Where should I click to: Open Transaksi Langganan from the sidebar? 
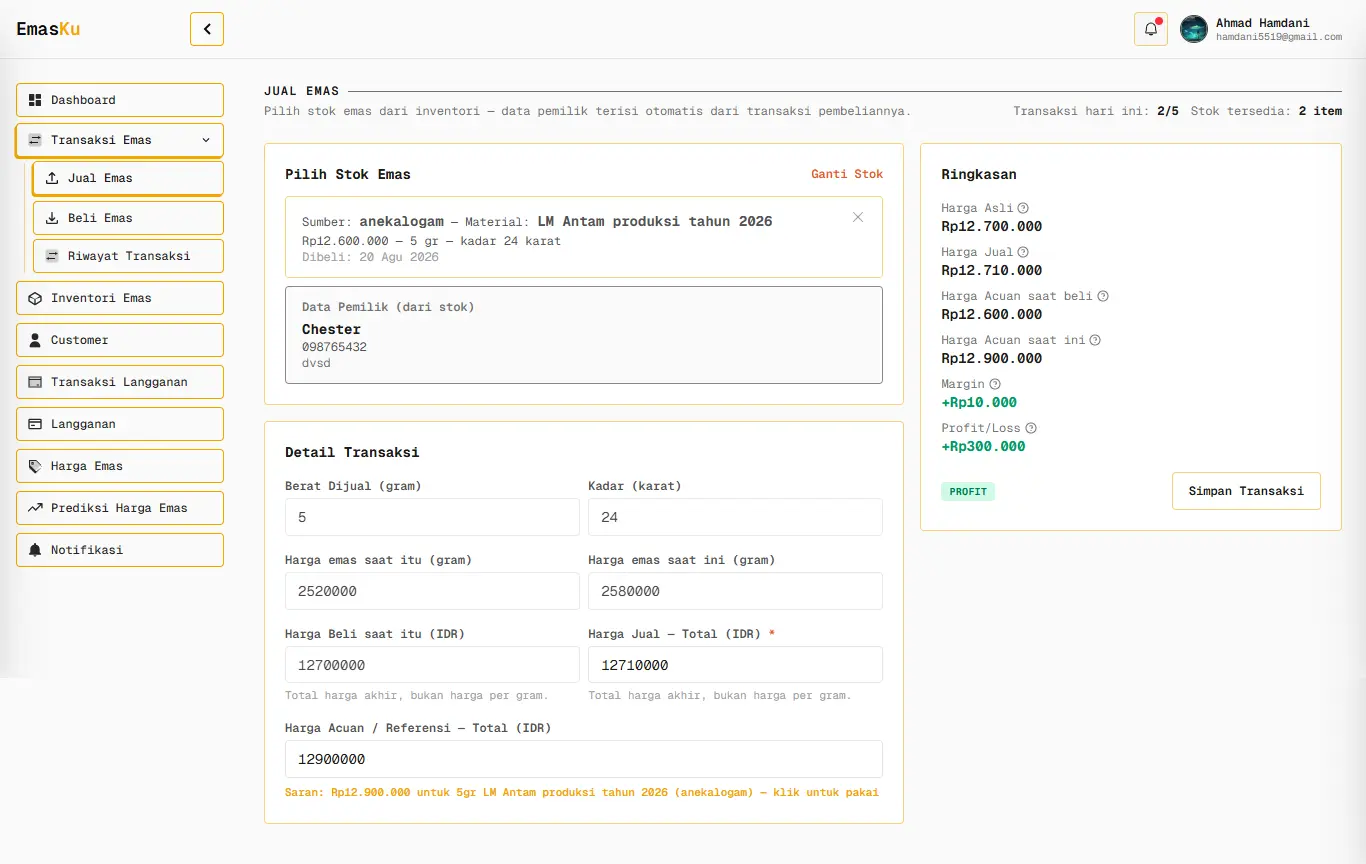click(120, 382)
